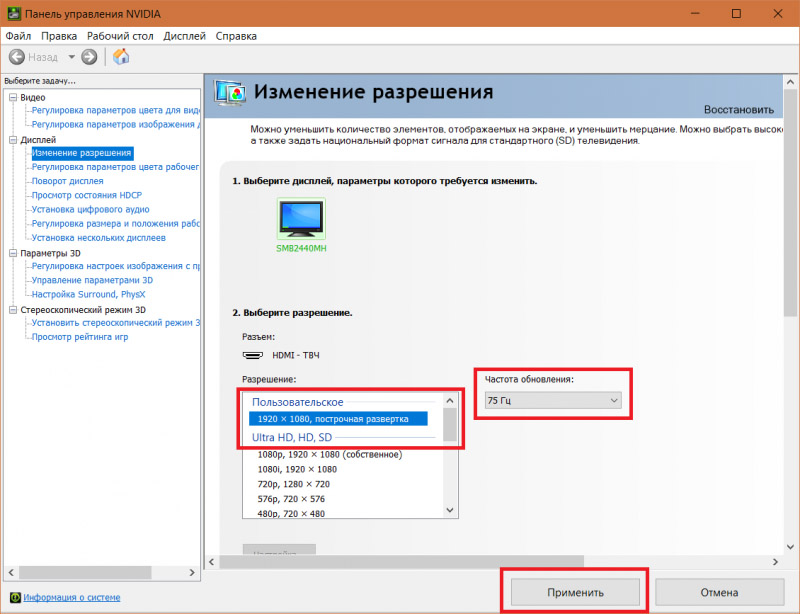Click the system information icon
This screenshot has width=800, height=614.
click(x=15, y=597)
